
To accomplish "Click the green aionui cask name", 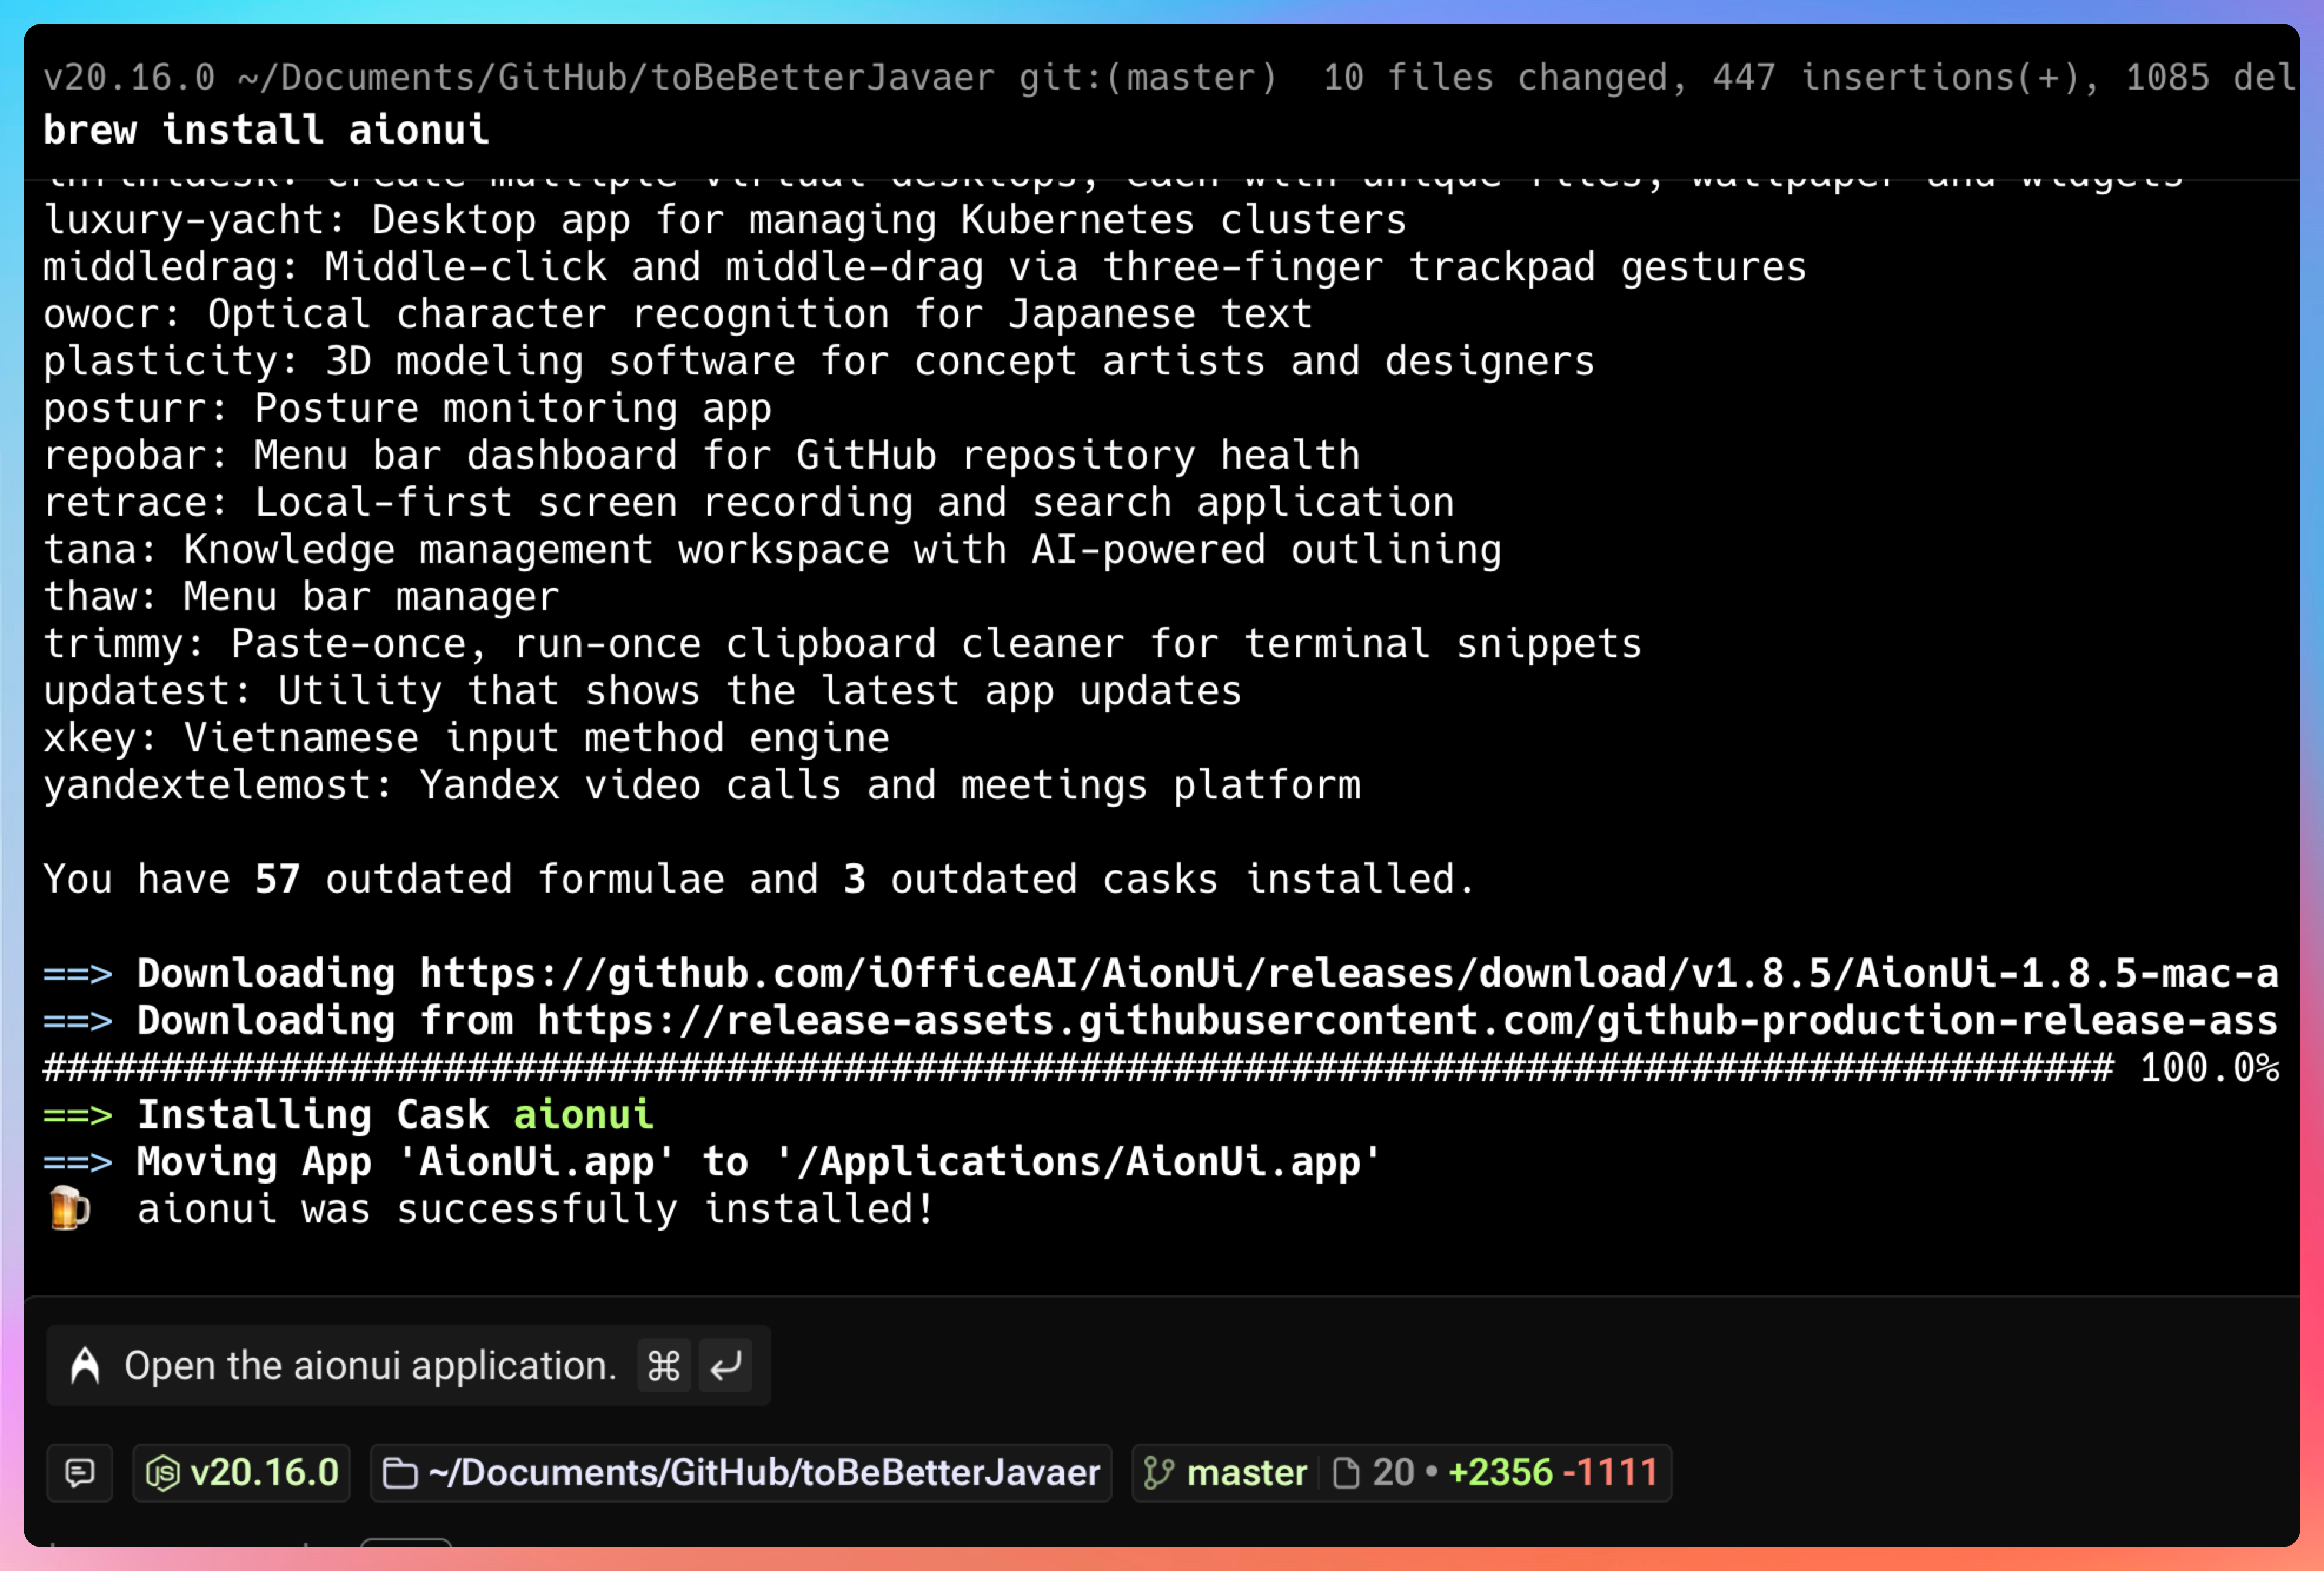I will coord(583,1115).
